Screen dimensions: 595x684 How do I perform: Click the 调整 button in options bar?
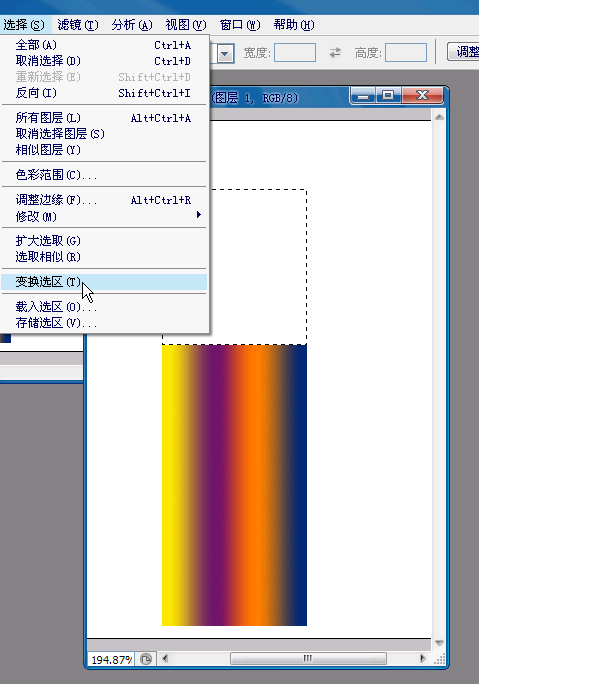click(463, 52)
